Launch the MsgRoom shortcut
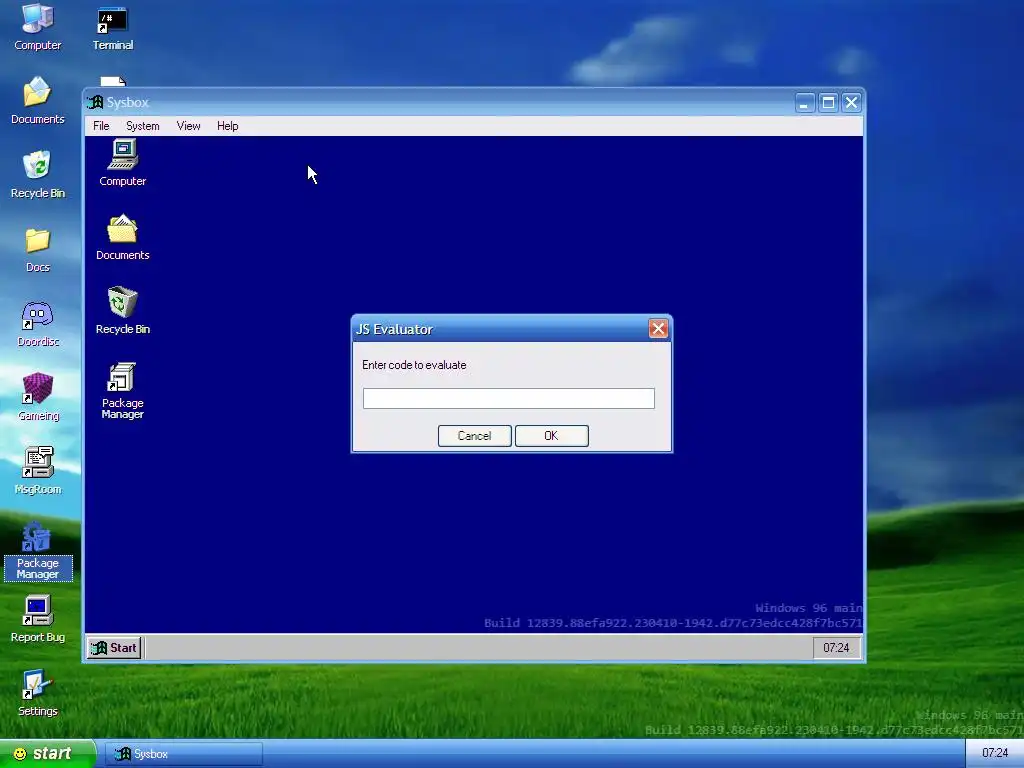The image size is (1024, 768). click(x=37, y=471)
